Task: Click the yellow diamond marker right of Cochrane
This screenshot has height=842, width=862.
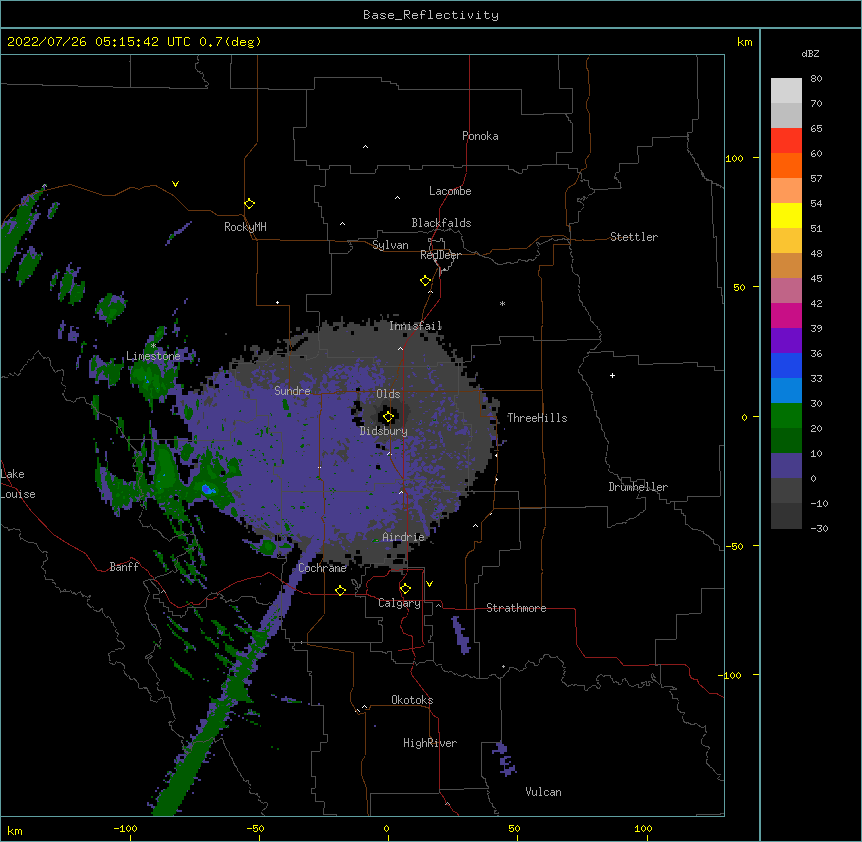Action: 340,590
